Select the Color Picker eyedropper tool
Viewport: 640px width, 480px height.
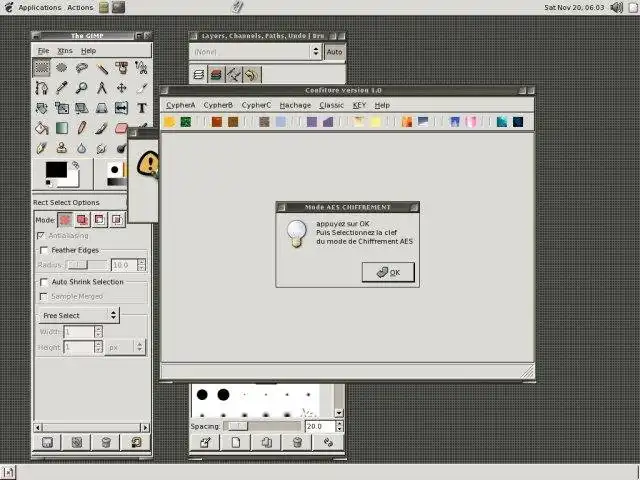(x=61, y=88)
